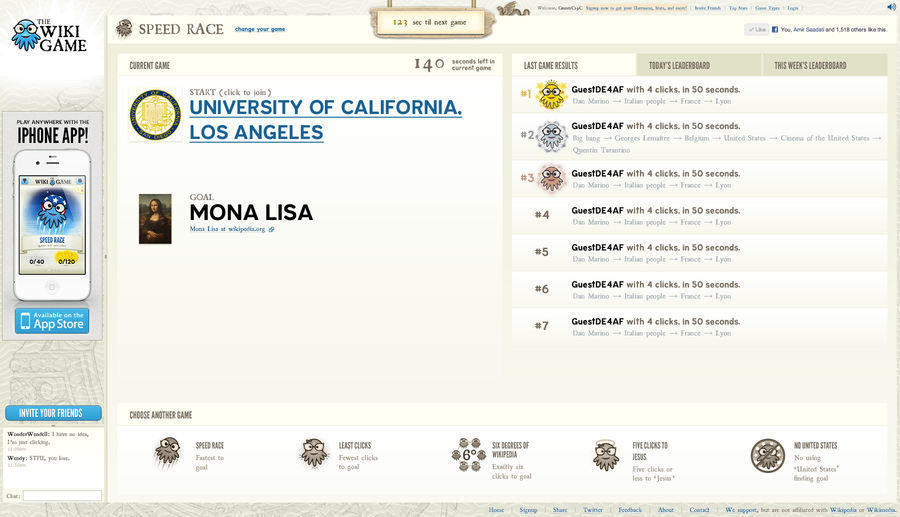Mute sound with the speaker icon

(891, 7)
